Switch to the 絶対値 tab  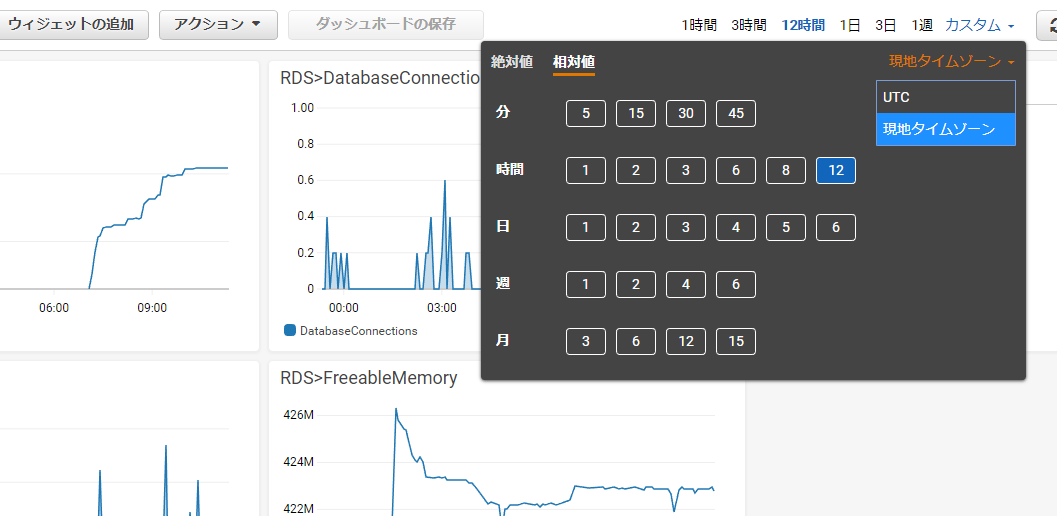pos(512,61)
